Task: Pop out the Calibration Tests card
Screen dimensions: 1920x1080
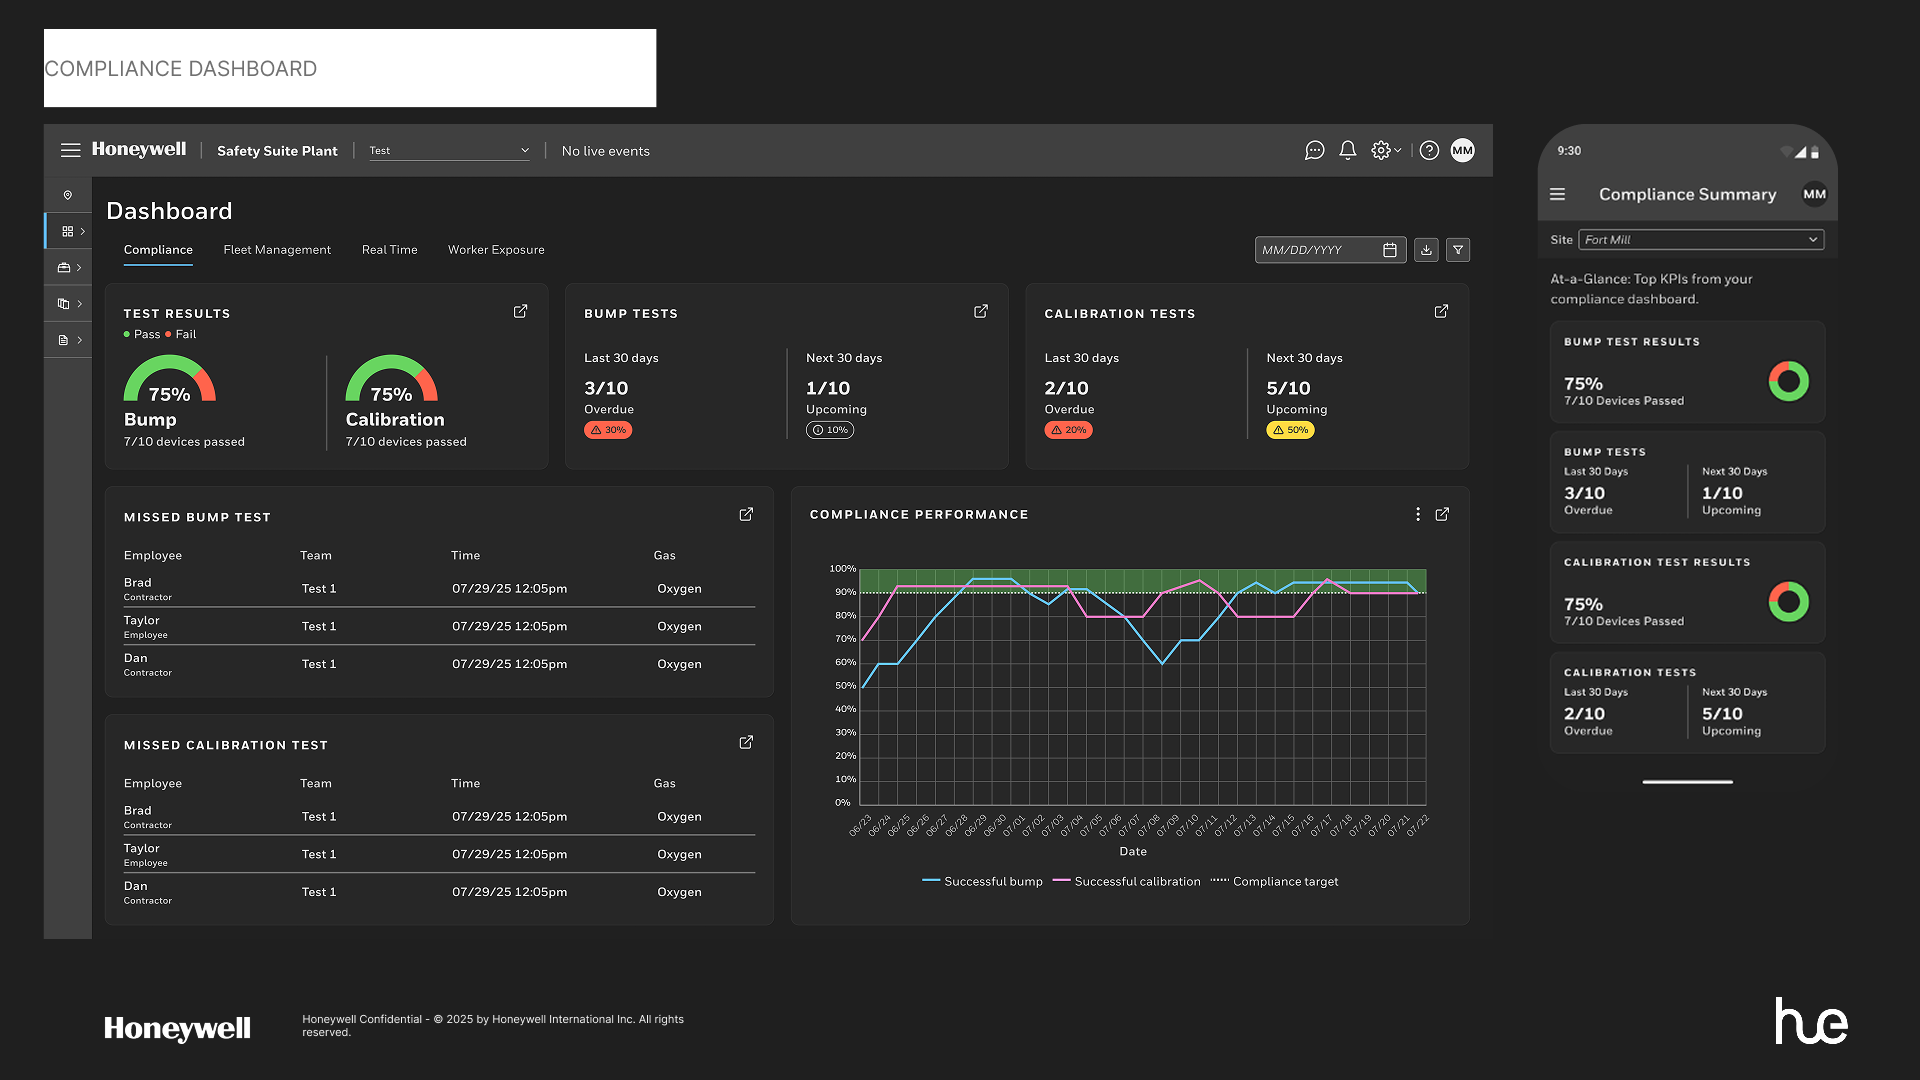Action: (1441, 311)
